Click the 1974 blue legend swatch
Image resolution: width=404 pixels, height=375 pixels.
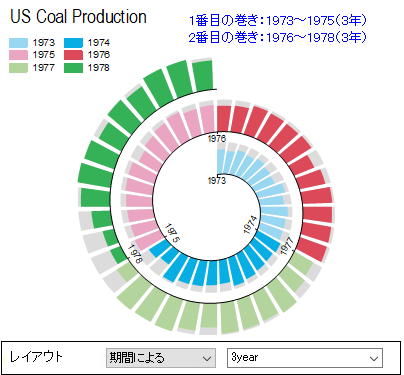click(x=73, y=43)
